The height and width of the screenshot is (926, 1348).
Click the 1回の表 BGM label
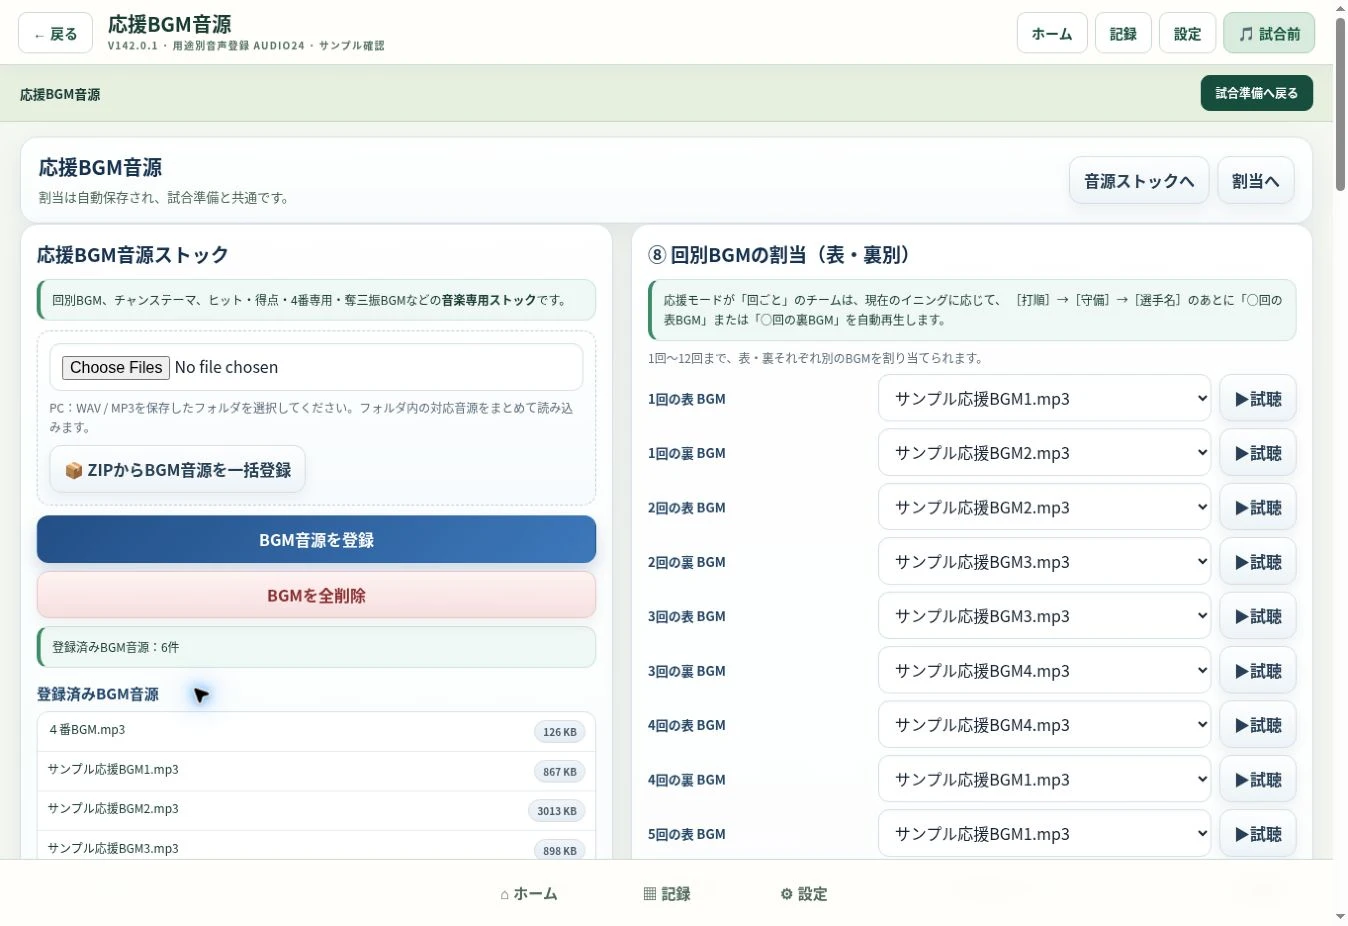tap(687, 399)
